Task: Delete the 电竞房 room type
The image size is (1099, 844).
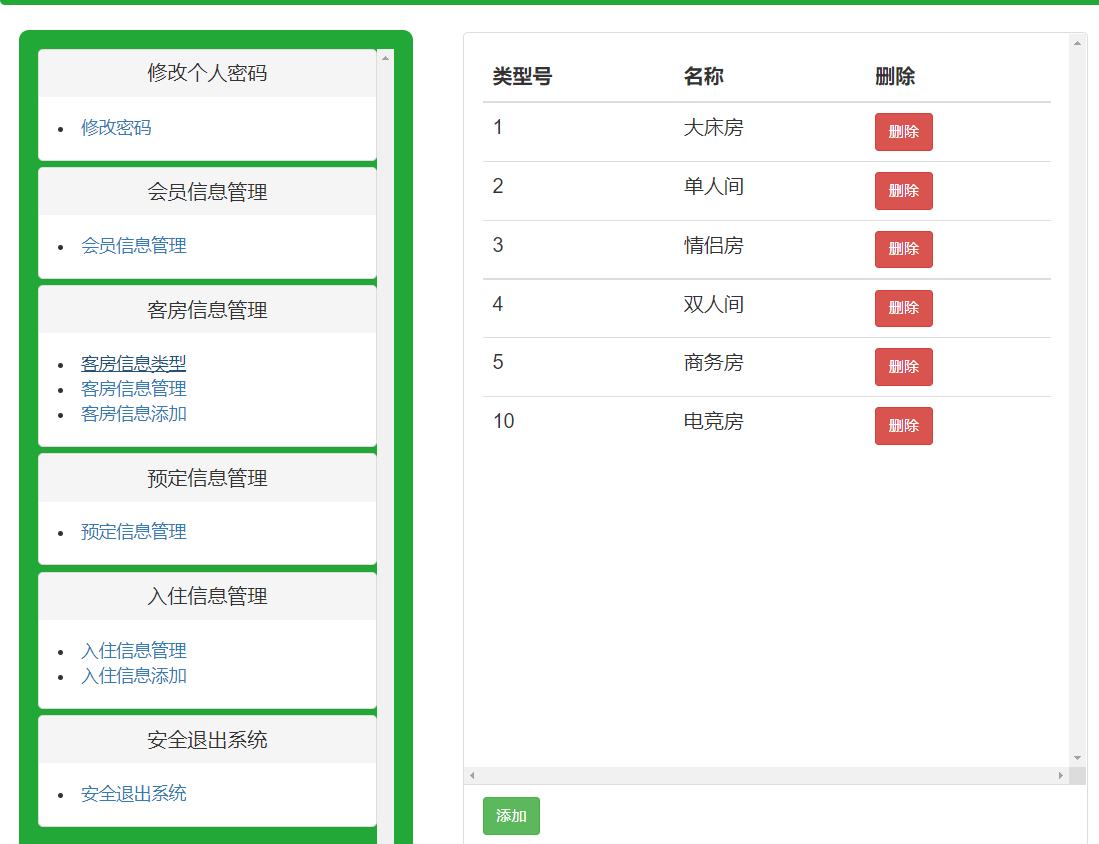Action: (903, 425)
